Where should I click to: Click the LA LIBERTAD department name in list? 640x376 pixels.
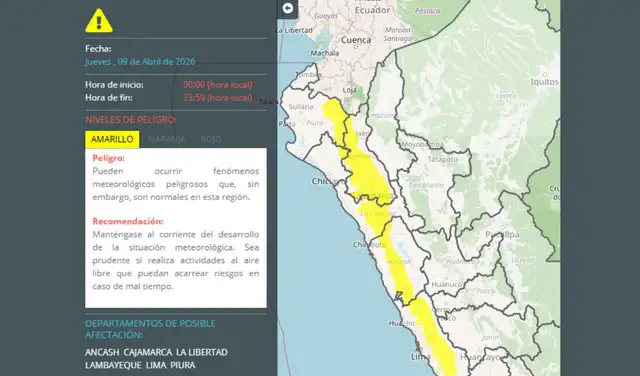(x=202, y=352)
